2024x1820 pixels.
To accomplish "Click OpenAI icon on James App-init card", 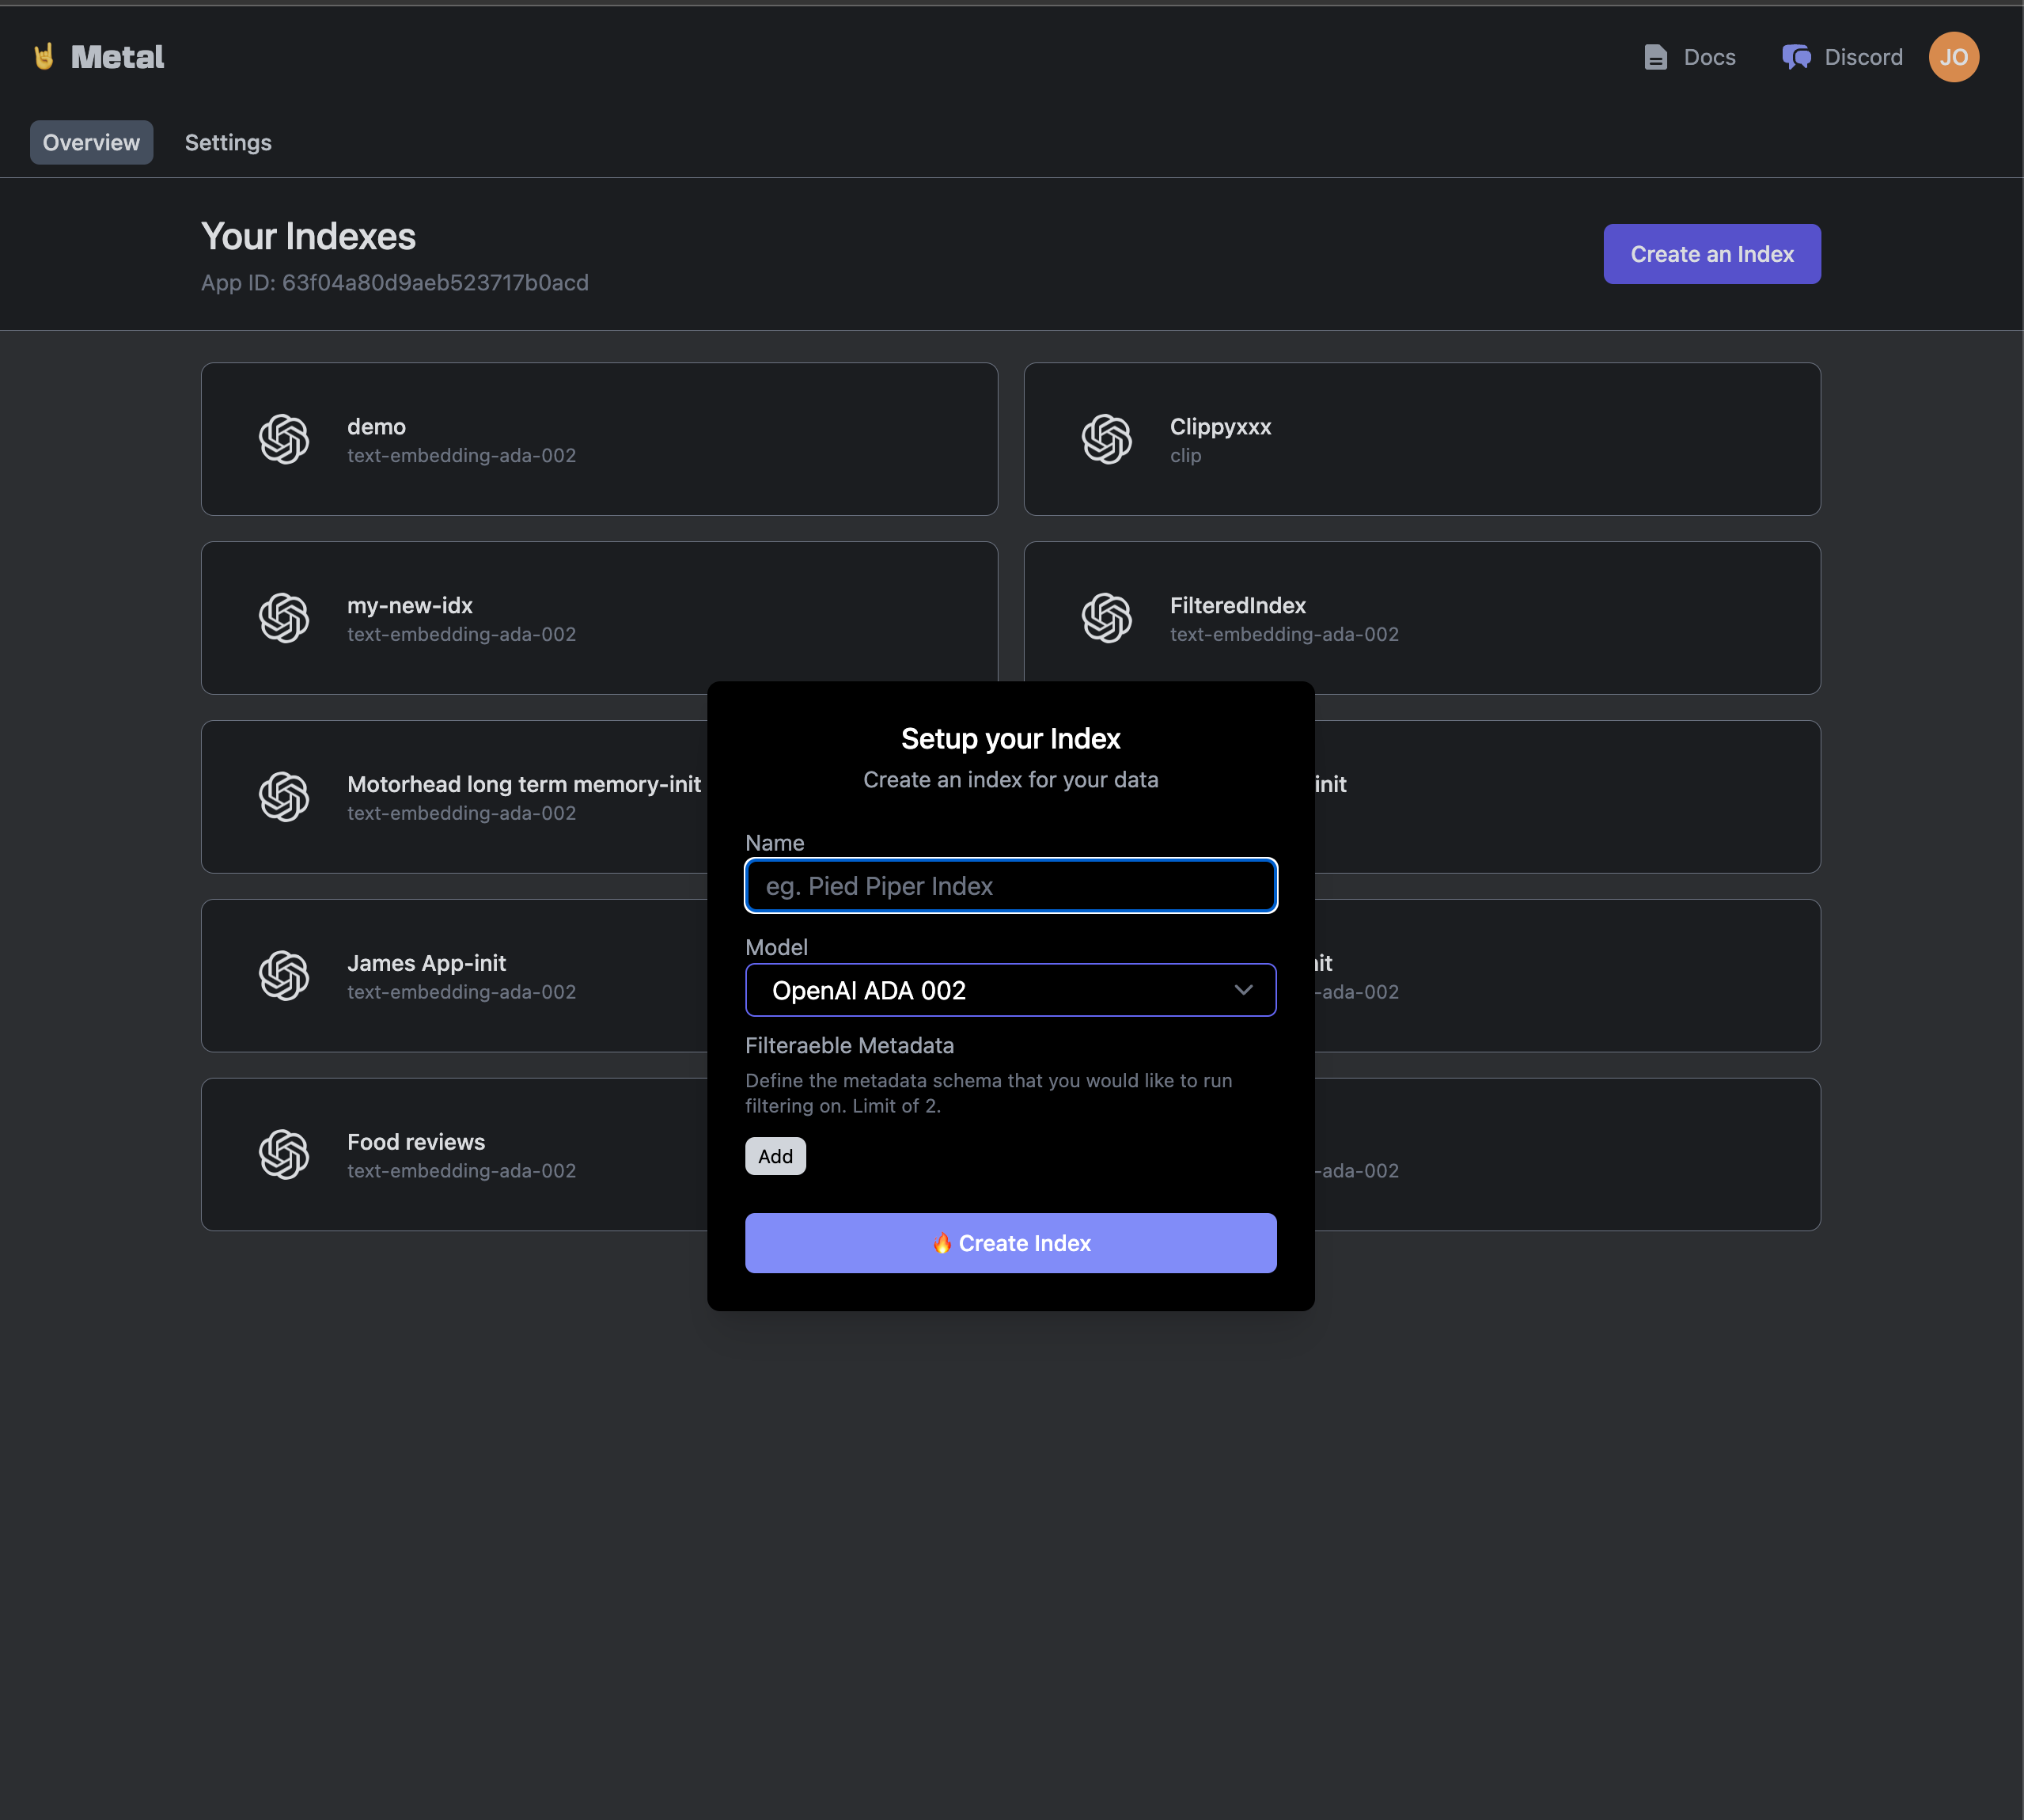I will (284, 976).
